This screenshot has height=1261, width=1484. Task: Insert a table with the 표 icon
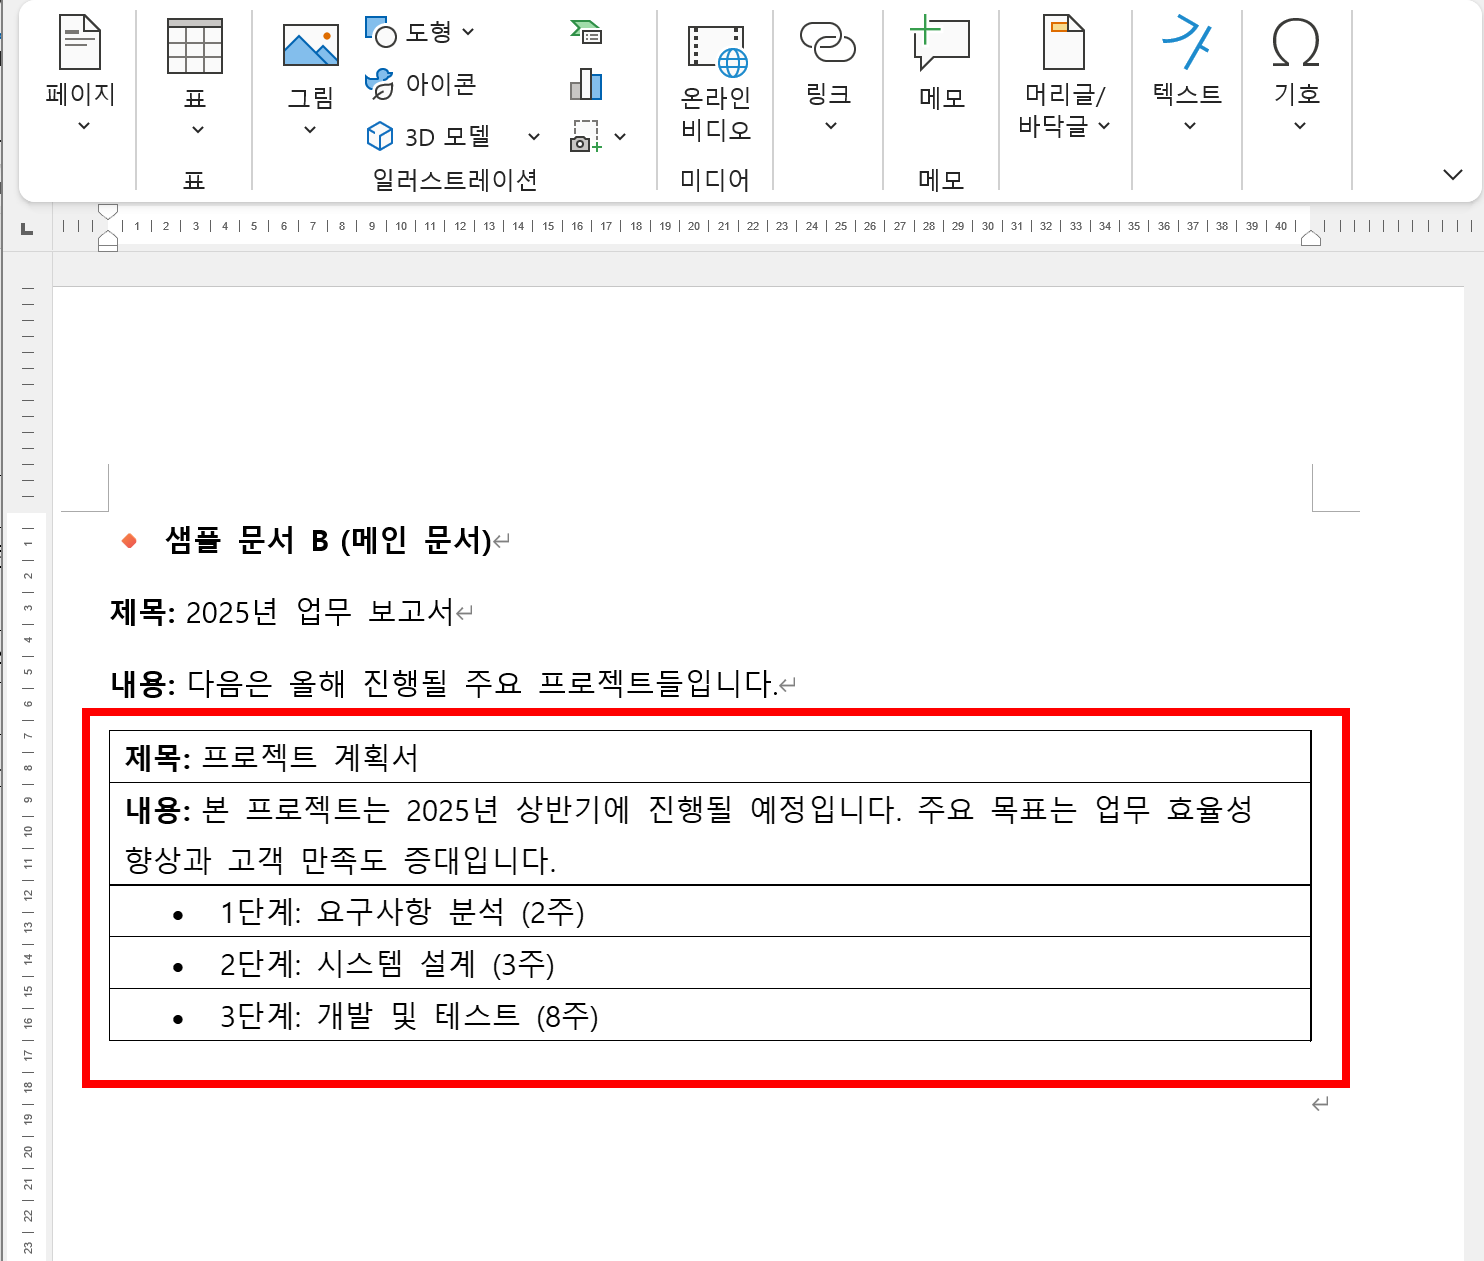pos(195,46)
